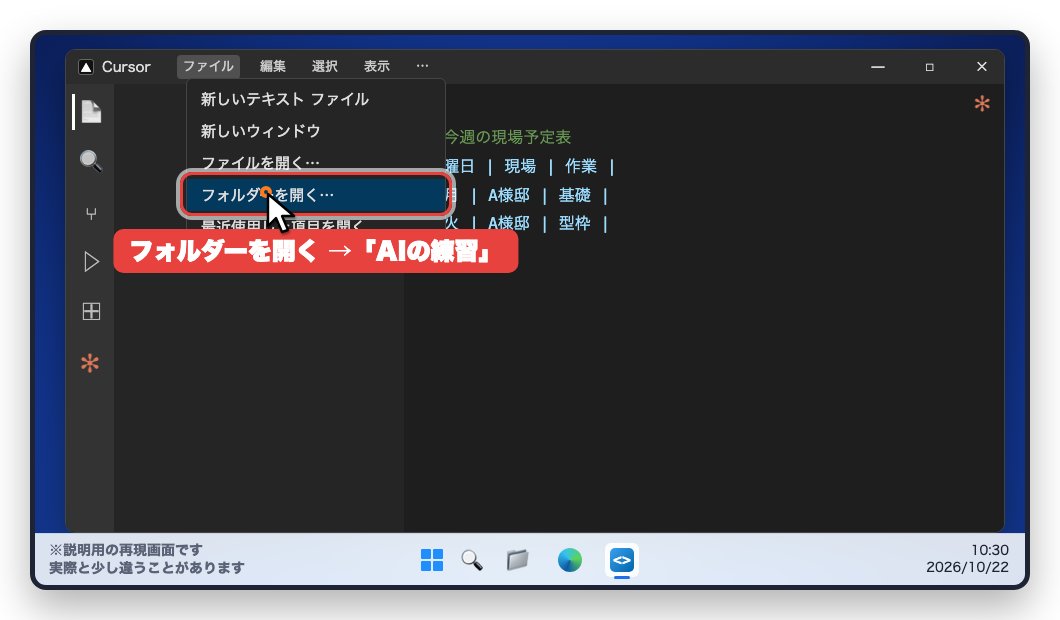The image size is (1060, 620).
Task: Click the active Cursor app icon on taskbar
Action: (x=622, y=561)
